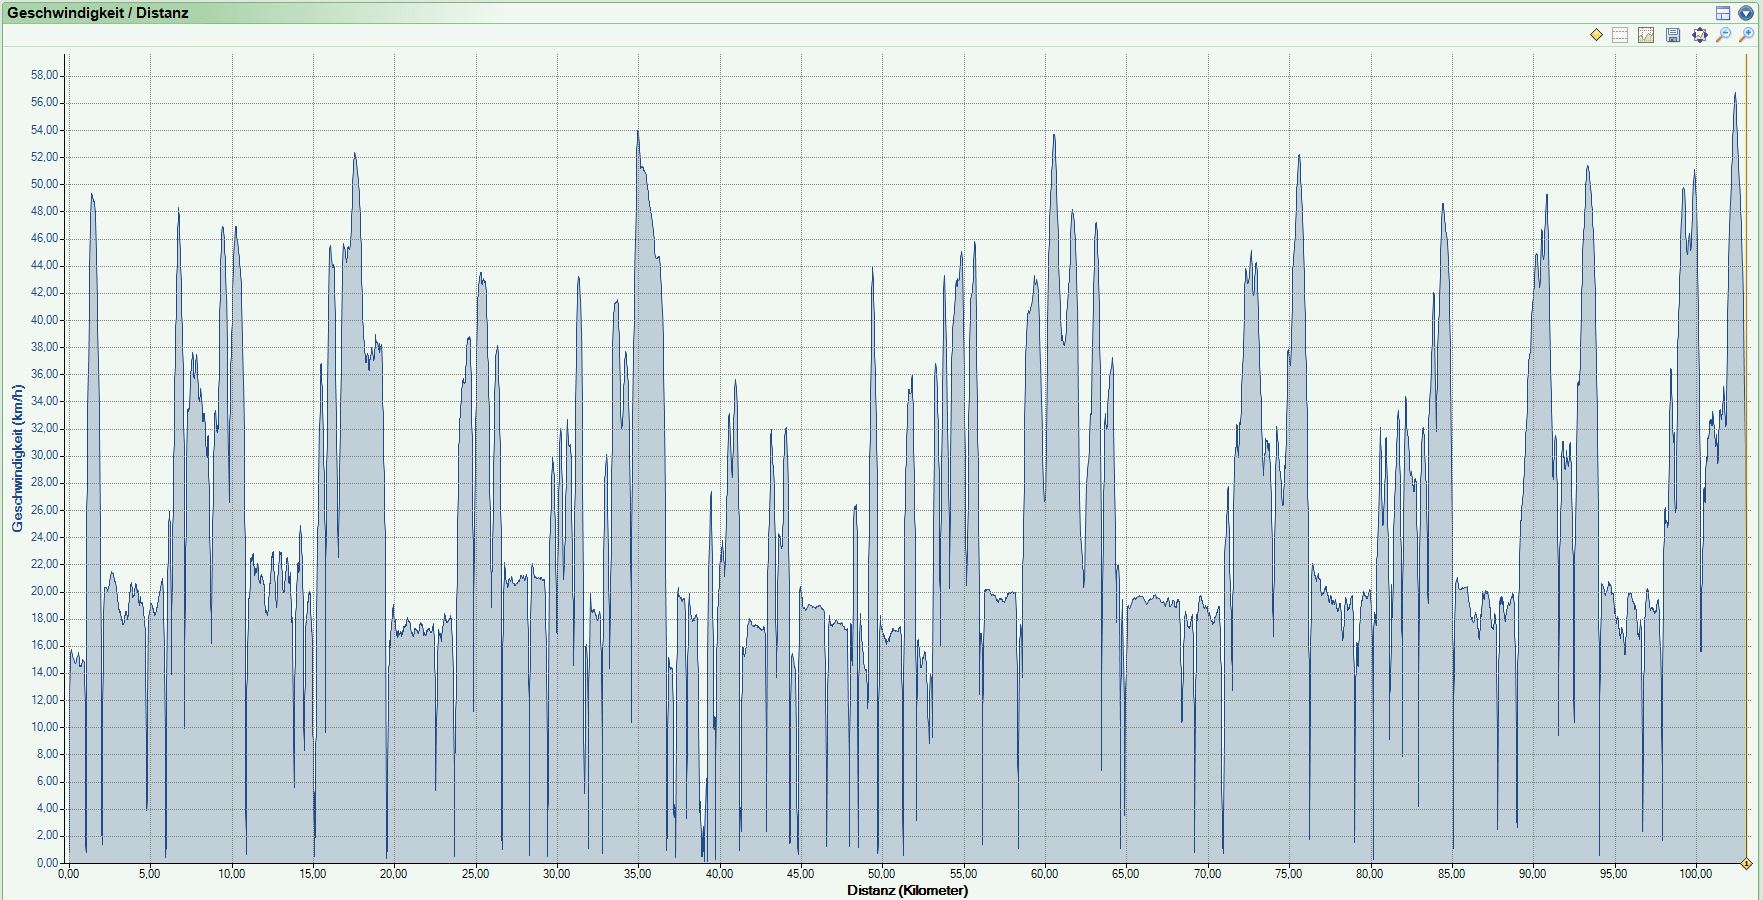Screen dimensions: 1763x900
Task: Click the 100,00 tick on distance axis
Action: pyautogui.click(x=1695, y=874)
